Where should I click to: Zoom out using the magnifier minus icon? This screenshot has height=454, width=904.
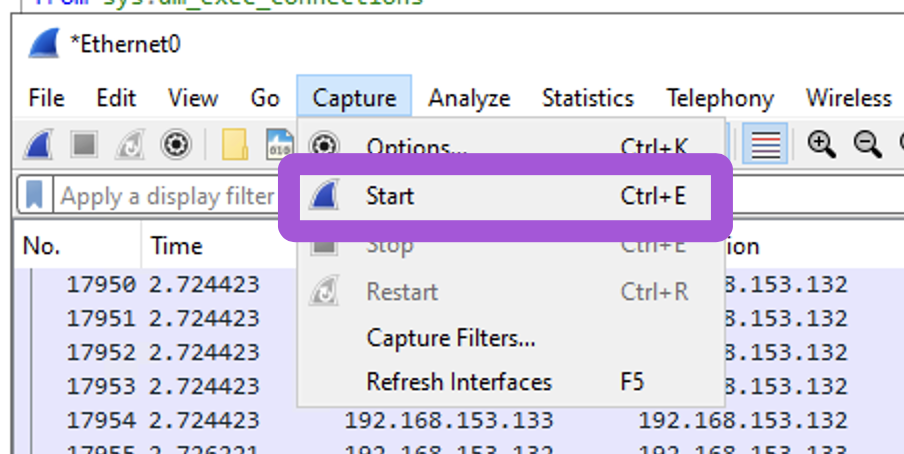coord(868,144)
